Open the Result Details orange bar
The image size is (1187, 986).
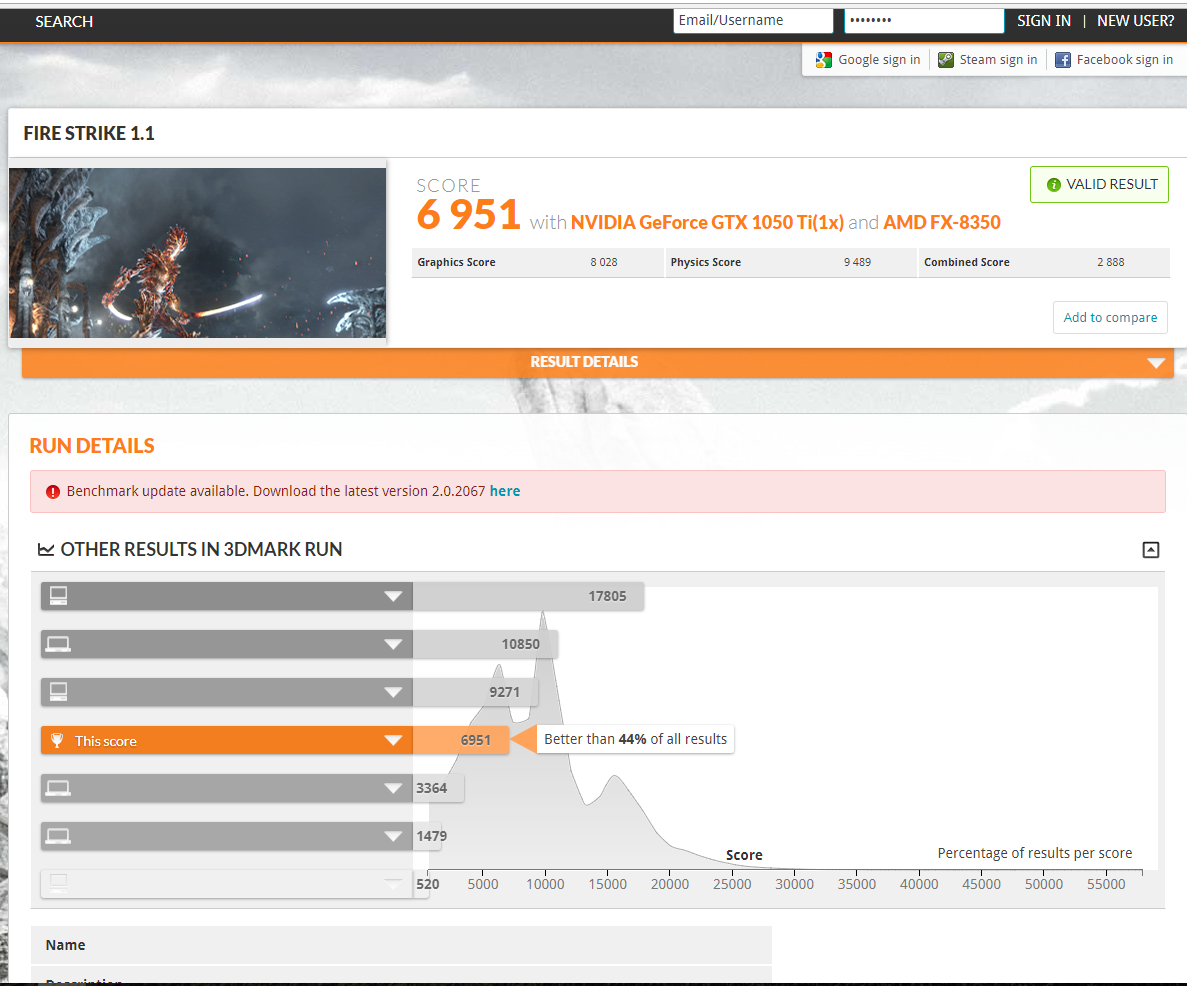597,363
